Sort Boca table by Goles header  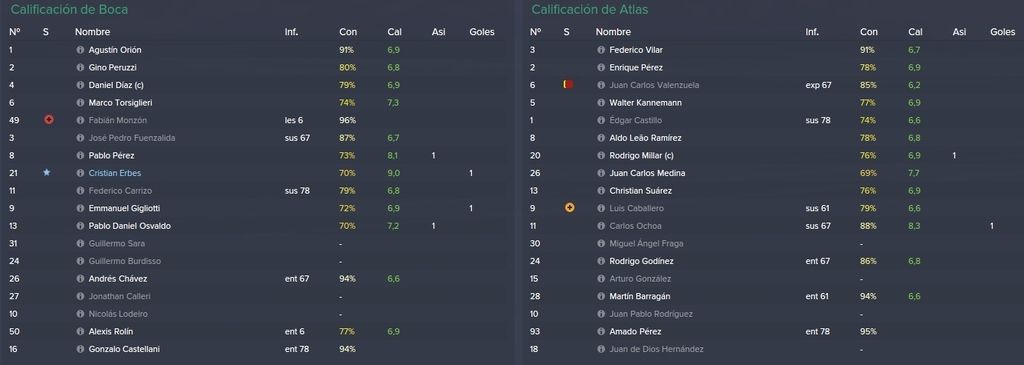(x=482, y=32)
